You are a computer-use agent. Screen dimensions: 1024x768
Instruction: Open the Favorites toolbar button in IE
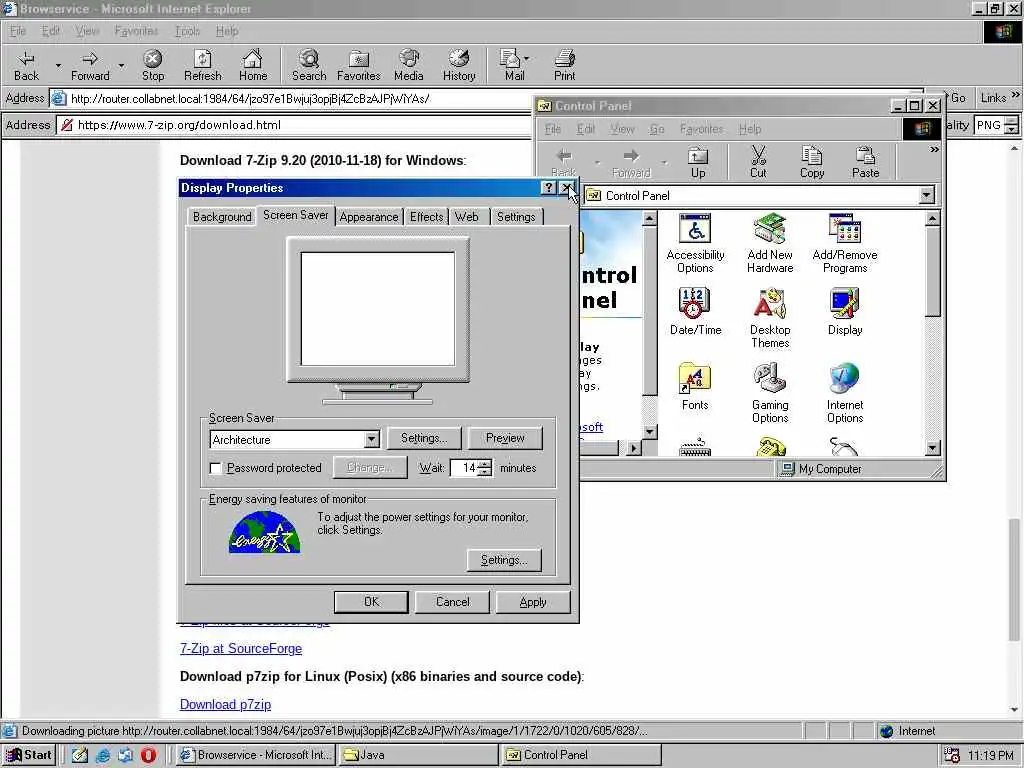pyautogui.click(x=359, y=65)
